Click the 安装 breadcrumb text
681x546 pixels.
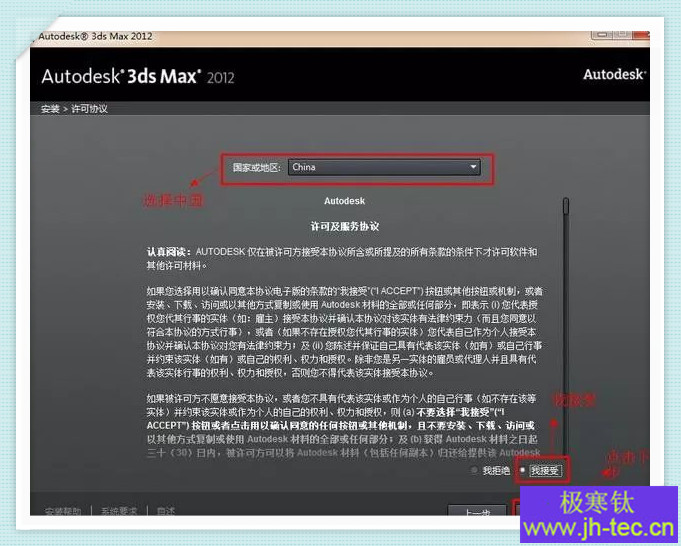tap(50, 109)
